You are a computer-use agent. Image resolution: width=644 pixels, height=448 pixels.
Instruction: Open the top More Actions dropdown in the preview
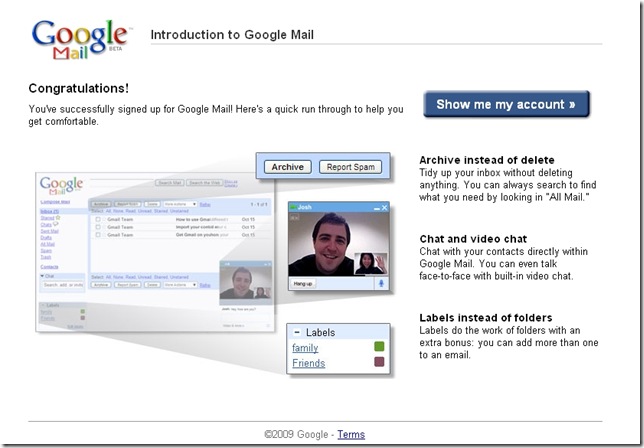pos(180,204)
